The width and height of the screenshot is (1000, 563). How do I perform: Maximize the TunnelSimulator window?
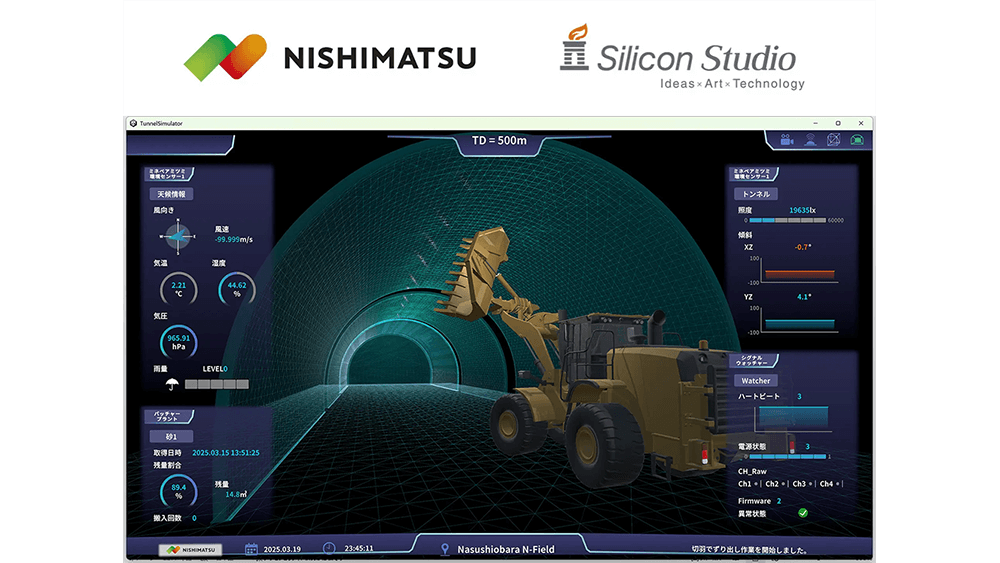(x=838, y=123)
